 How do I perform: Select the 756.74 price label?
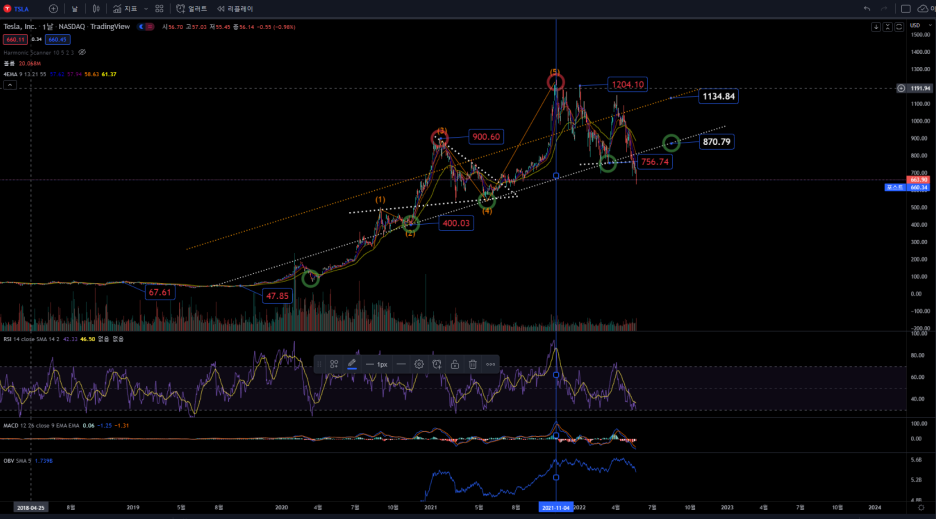click(655, 162)
